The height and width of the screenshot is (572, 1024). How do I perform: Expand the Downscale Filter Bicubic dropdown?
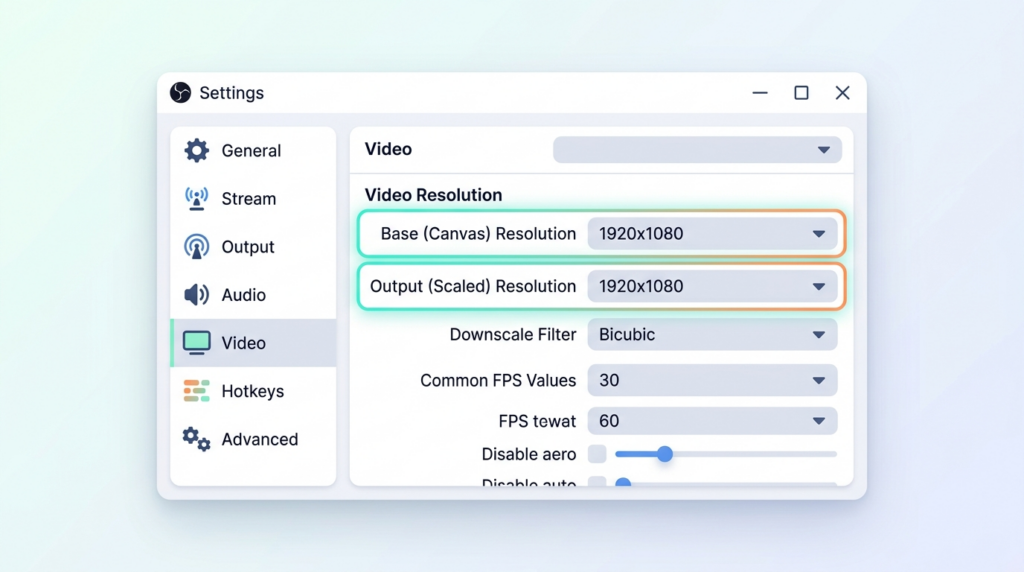pos(712,334)
